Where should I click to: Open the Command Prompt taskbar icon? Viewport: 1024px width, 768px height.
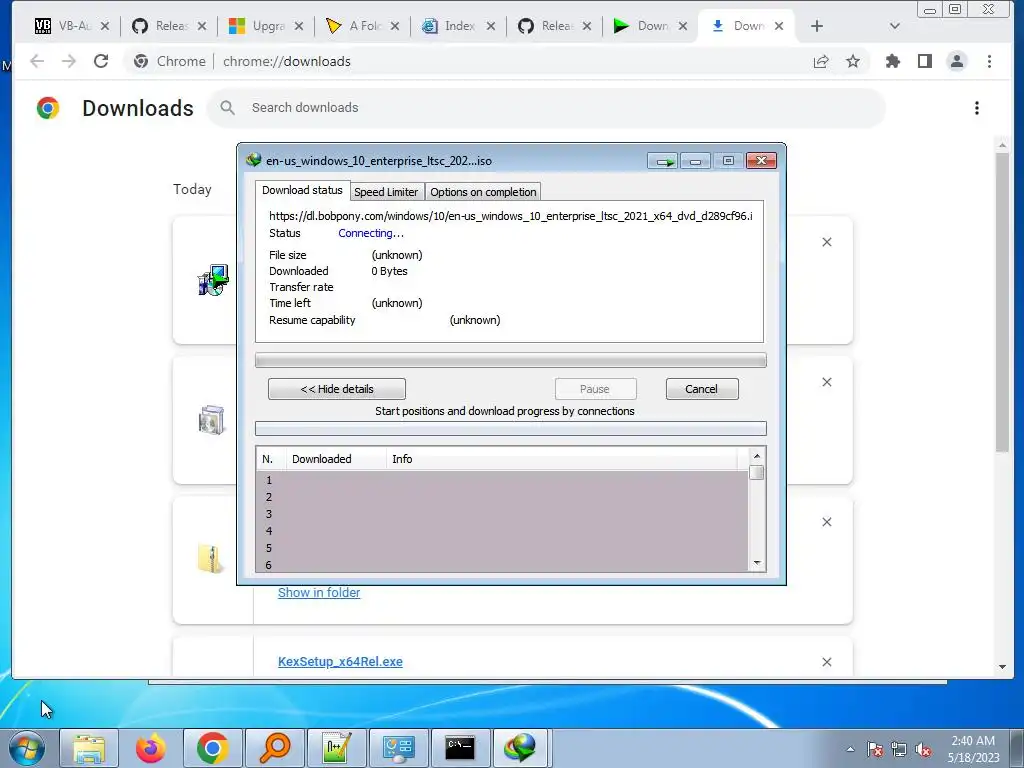(x=460, y=748)
